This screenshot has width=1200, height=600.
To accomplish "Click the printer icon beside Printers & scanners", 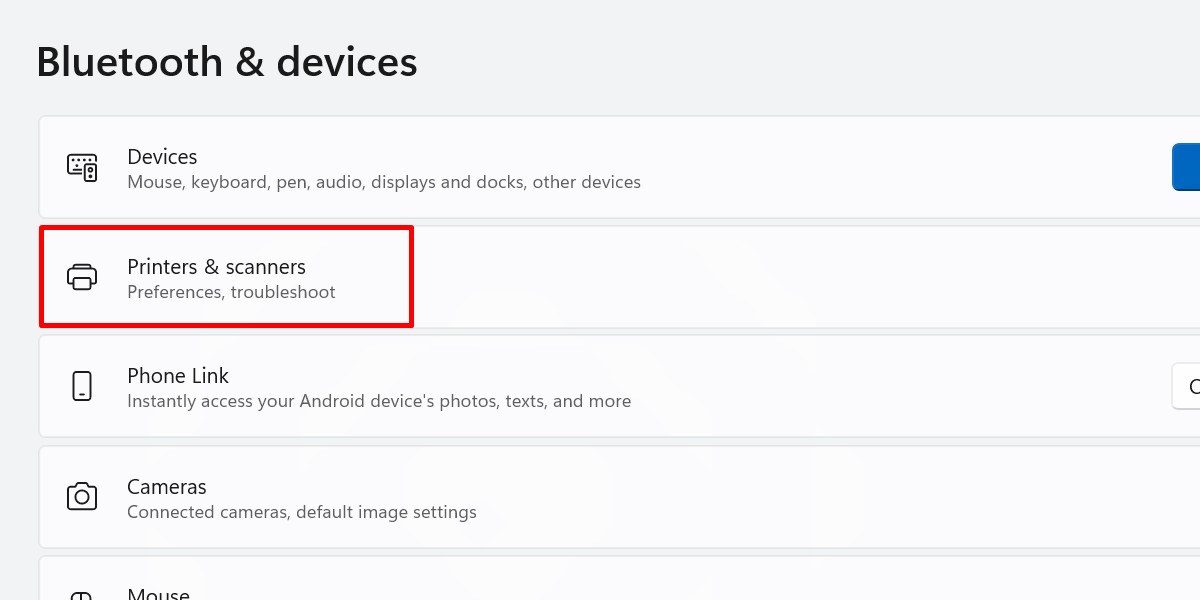I will click(x=82, y=277).
